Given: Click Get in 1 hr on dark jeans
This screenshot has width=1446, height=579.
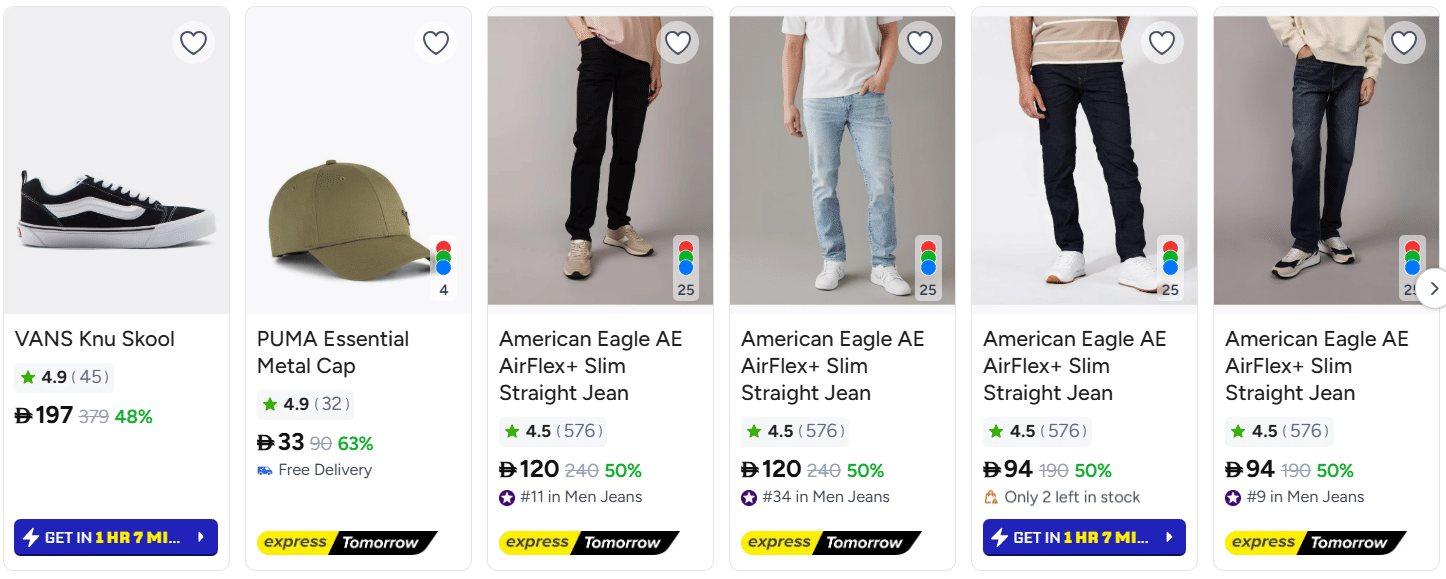Looking at the screenshot, I should 1074,538.
